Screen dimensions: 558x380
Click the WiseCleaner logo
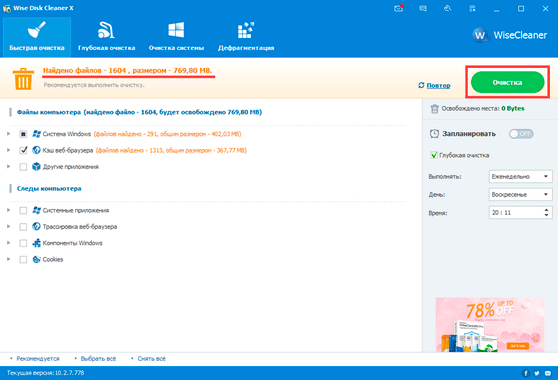tap(510, 35)
